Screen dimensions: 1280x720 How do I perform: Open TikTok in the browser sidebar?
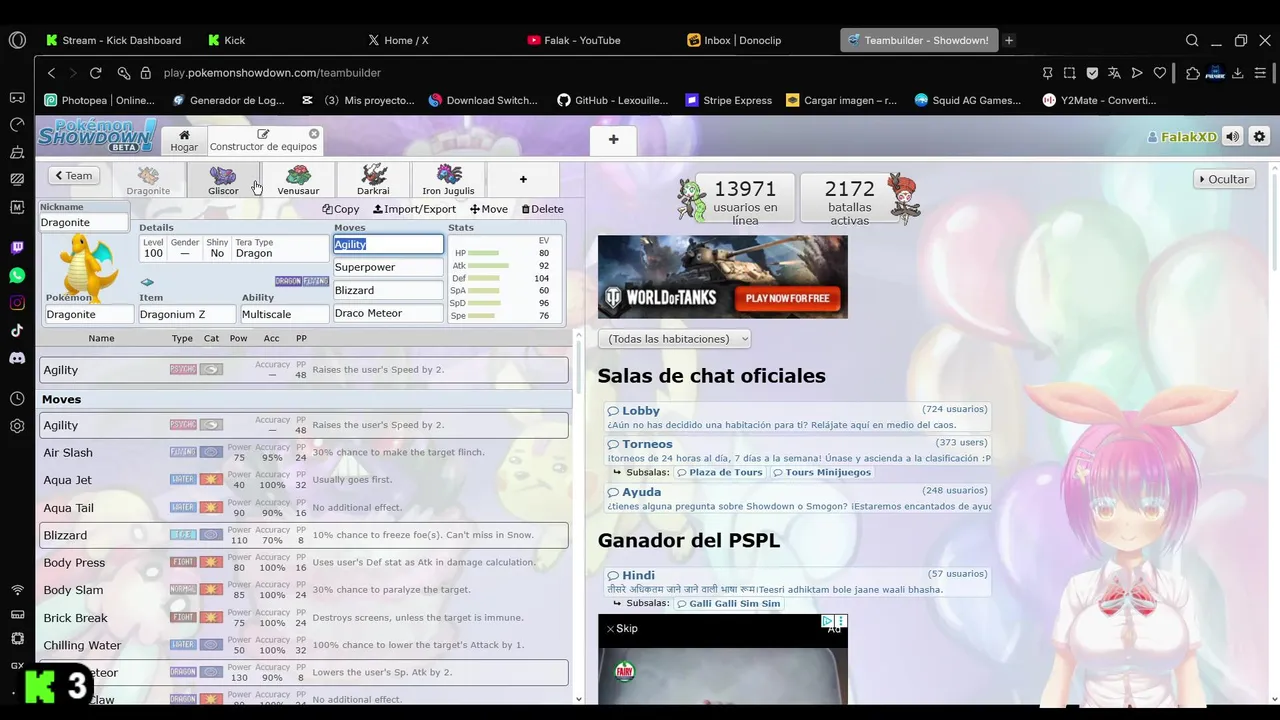pyautogui.click(x=17, y=330)
